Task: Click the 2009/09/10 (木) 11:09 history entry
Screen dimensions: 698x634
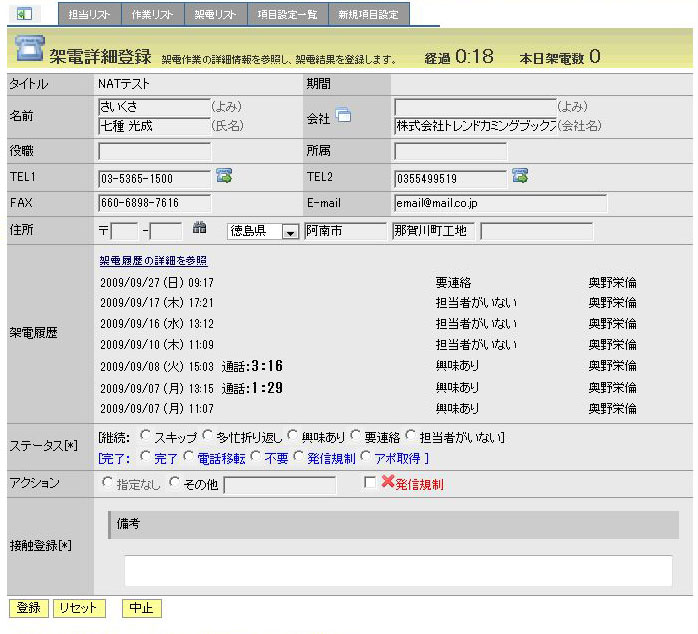Action: 157,345
